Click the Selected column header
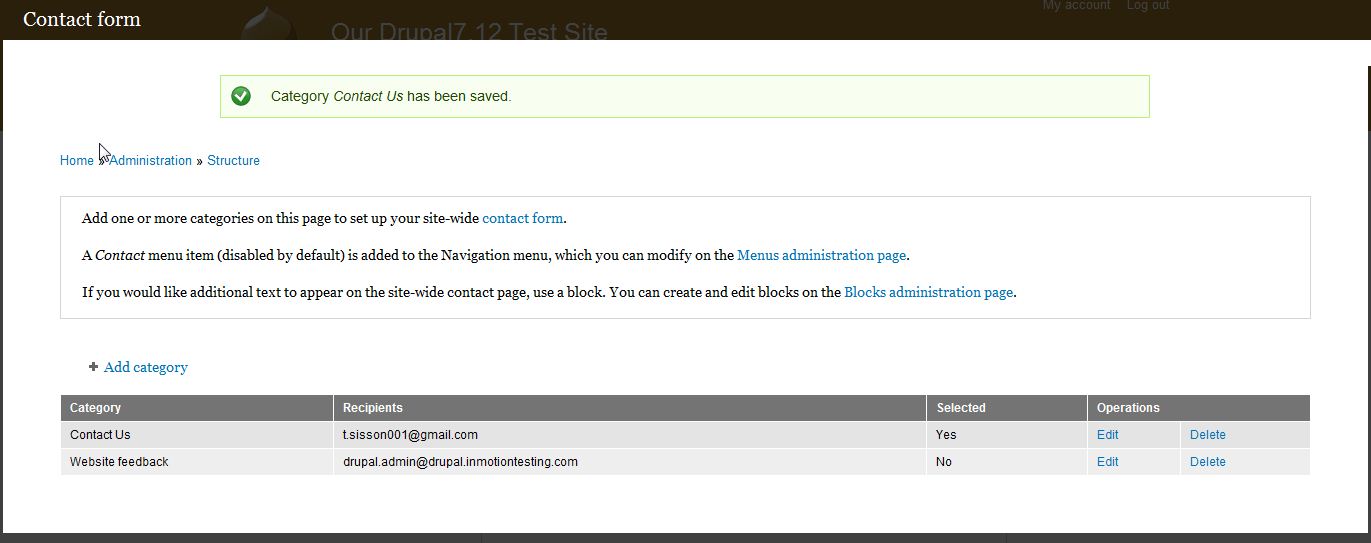 tap(961, 408)
